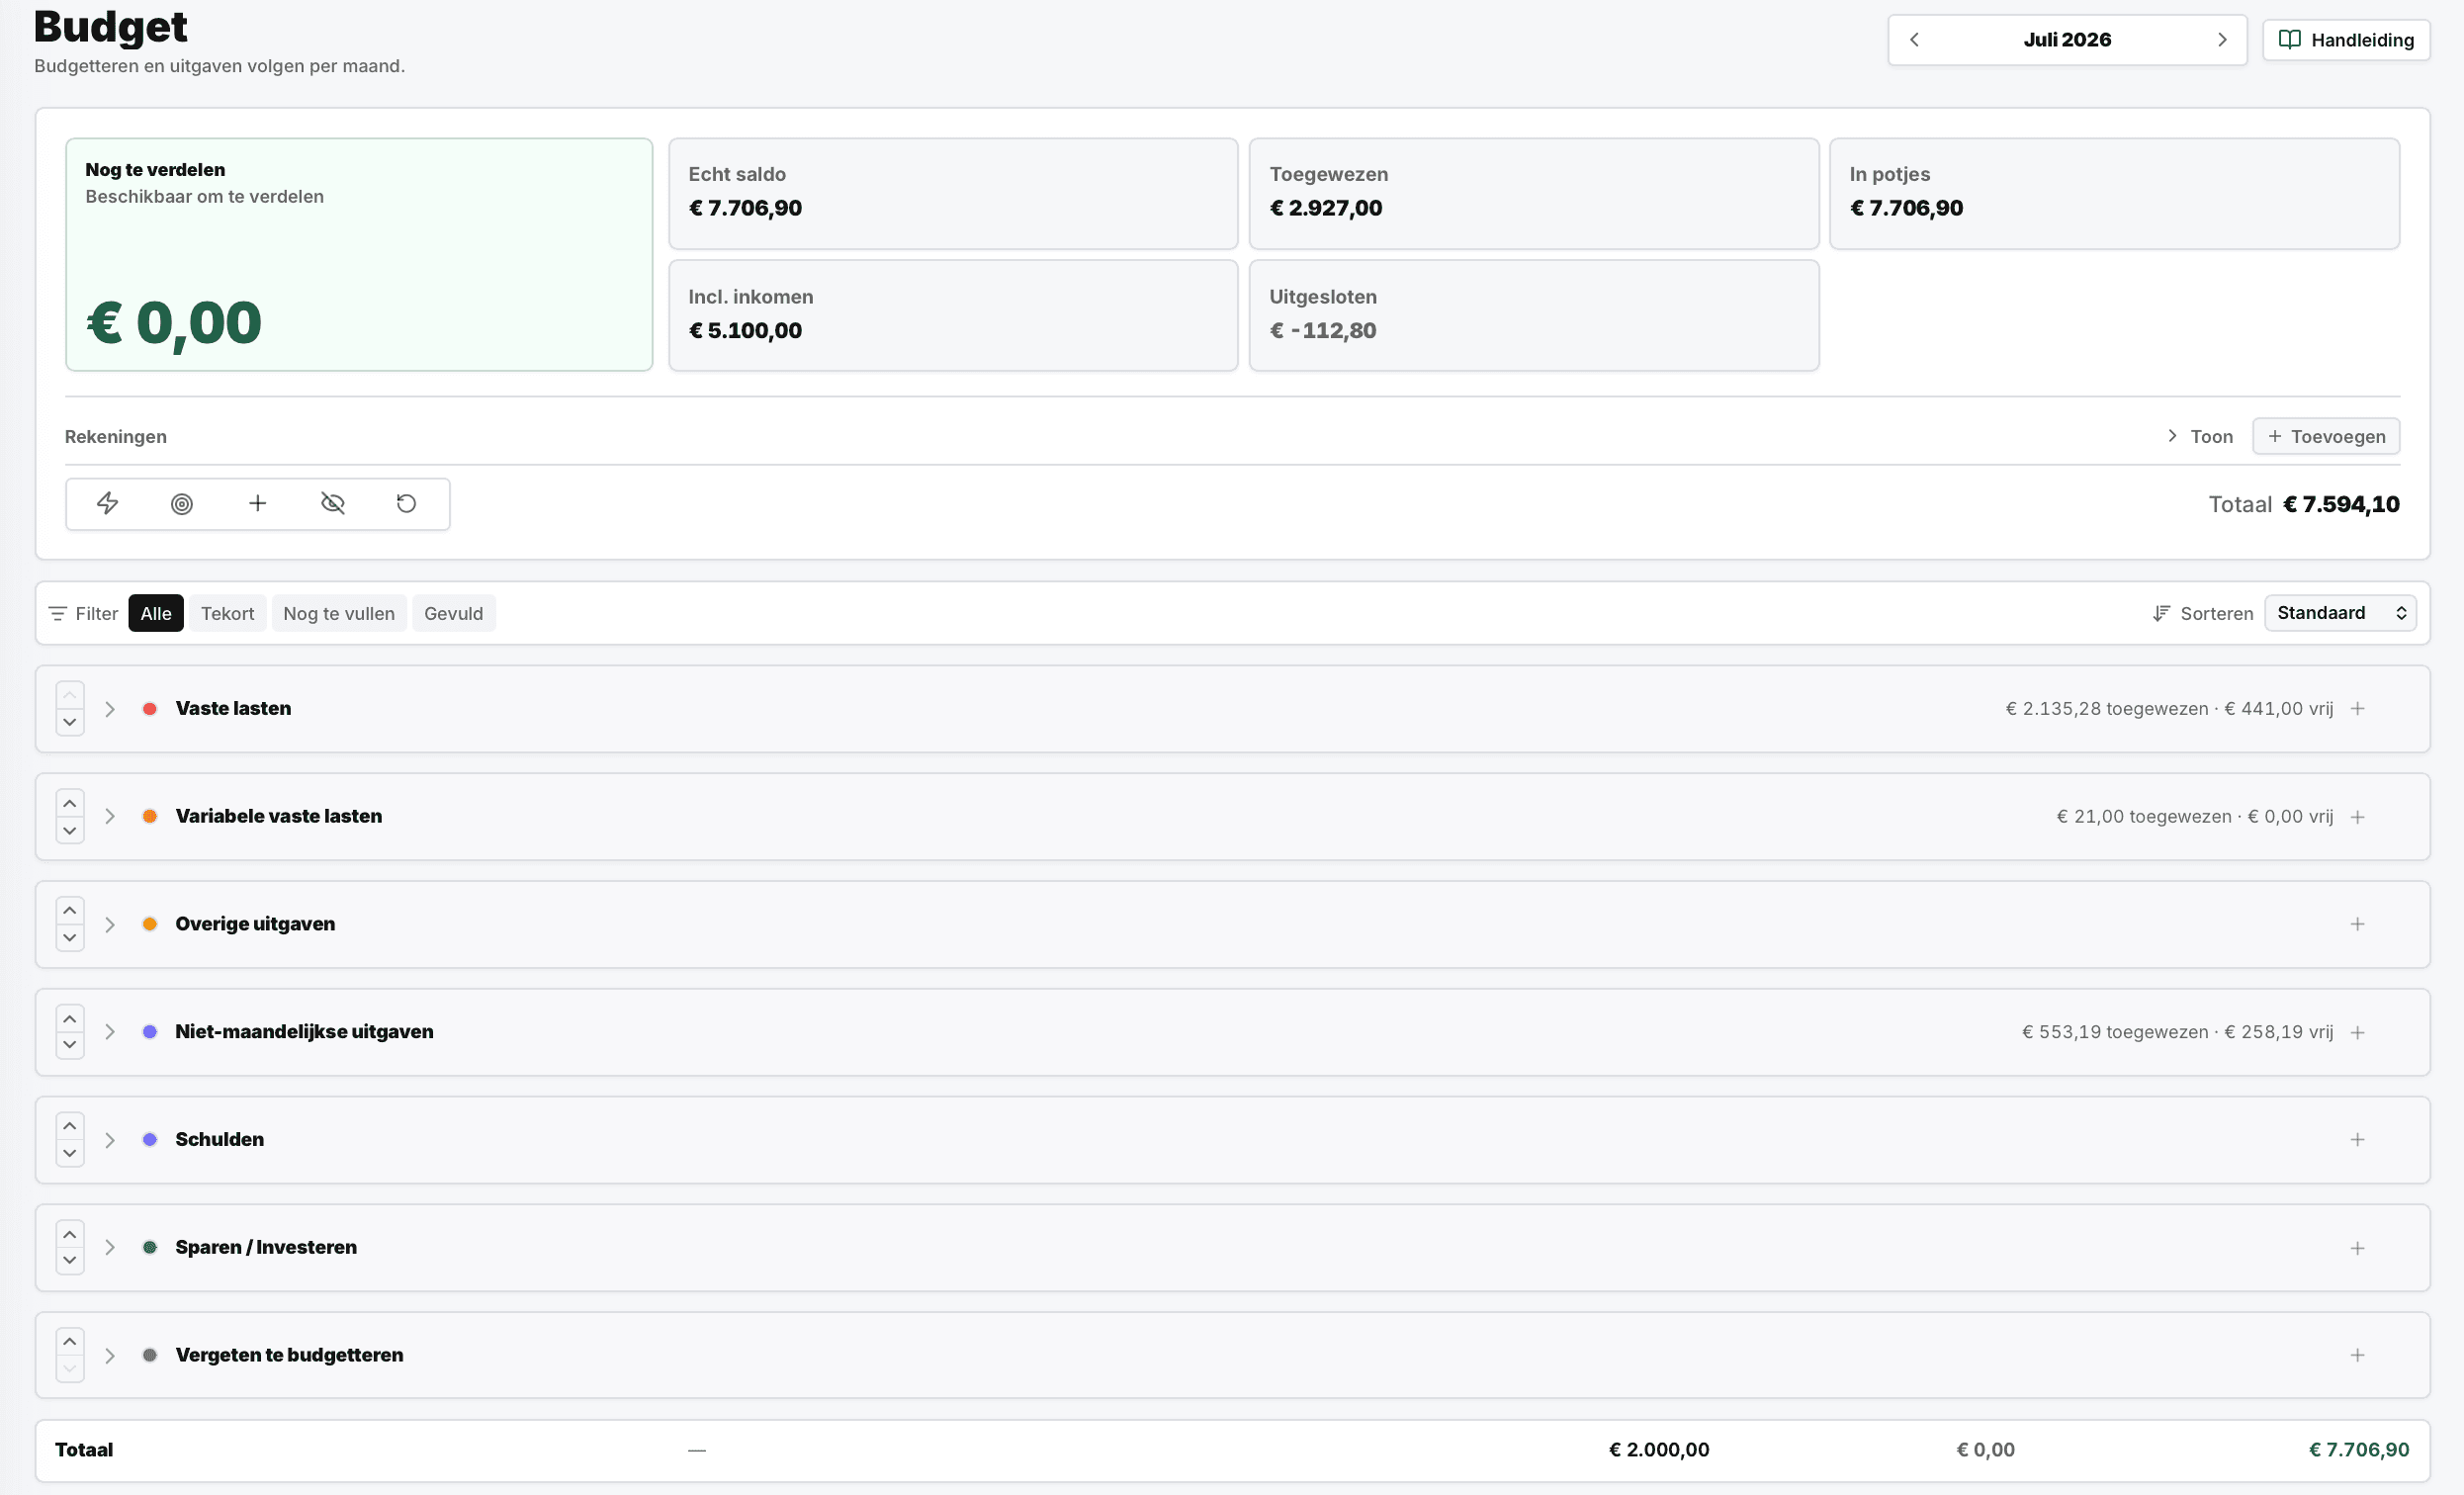2464x1495 pixels.
Task: Expand the Niet-maandelijkse uitgaven group
Action: [110, 1032]
